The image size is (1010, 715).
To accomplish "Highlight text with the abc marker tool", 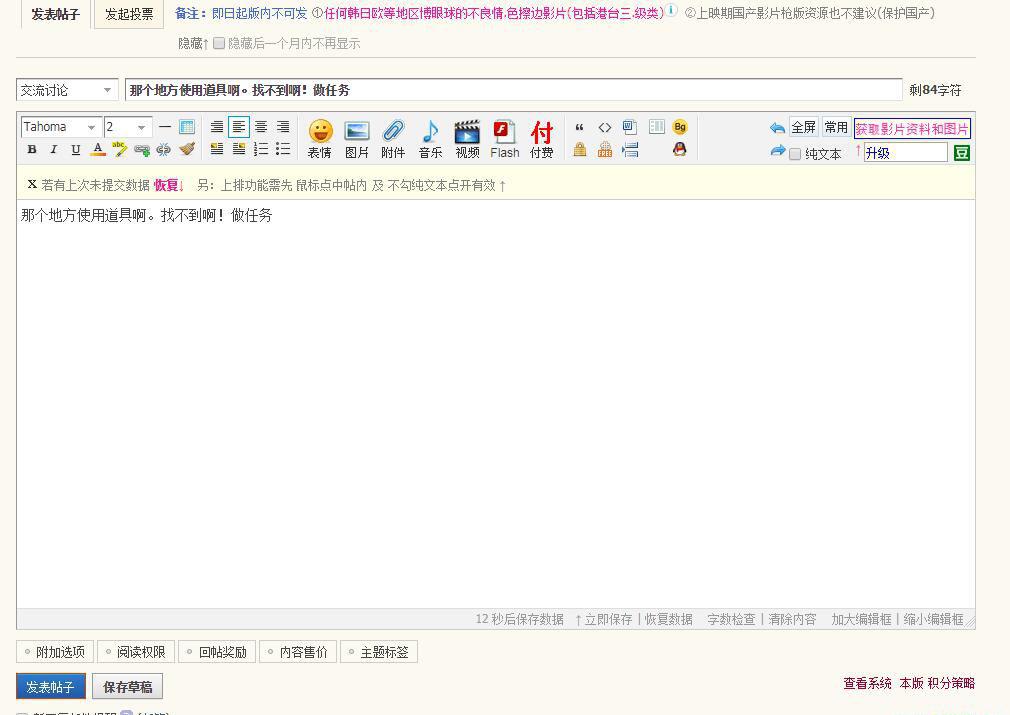I will point(120,149).
